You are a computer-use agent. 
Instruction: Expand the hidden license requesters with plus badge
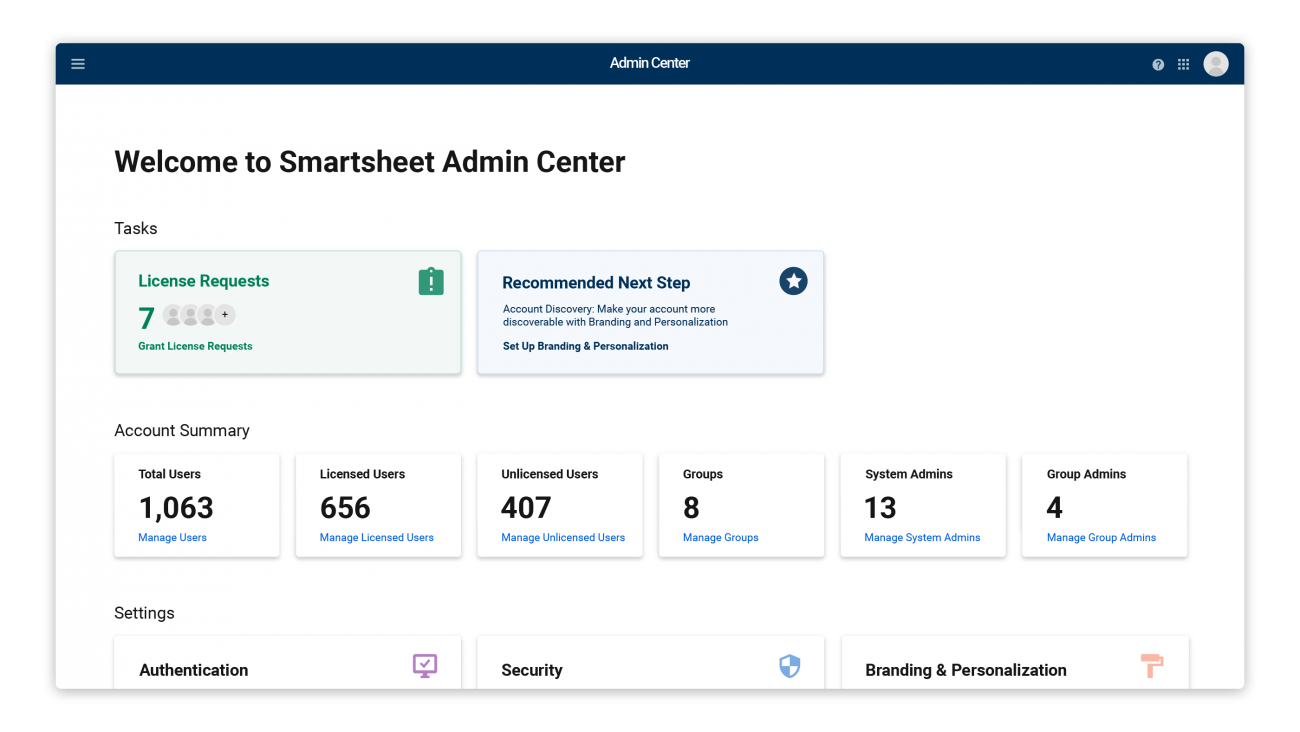pos(225,315)
